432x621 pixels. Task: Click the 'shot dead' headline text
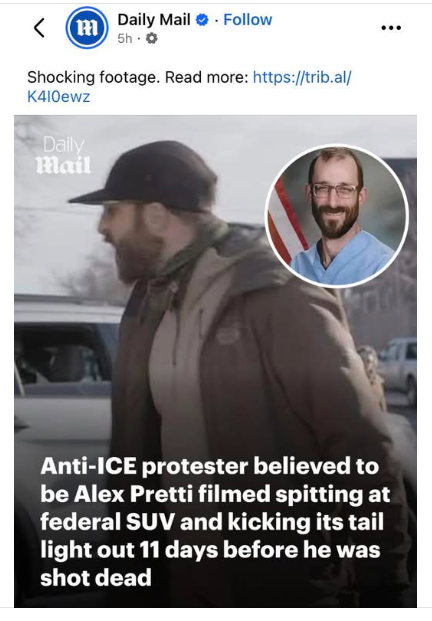(x=96, y=577)
